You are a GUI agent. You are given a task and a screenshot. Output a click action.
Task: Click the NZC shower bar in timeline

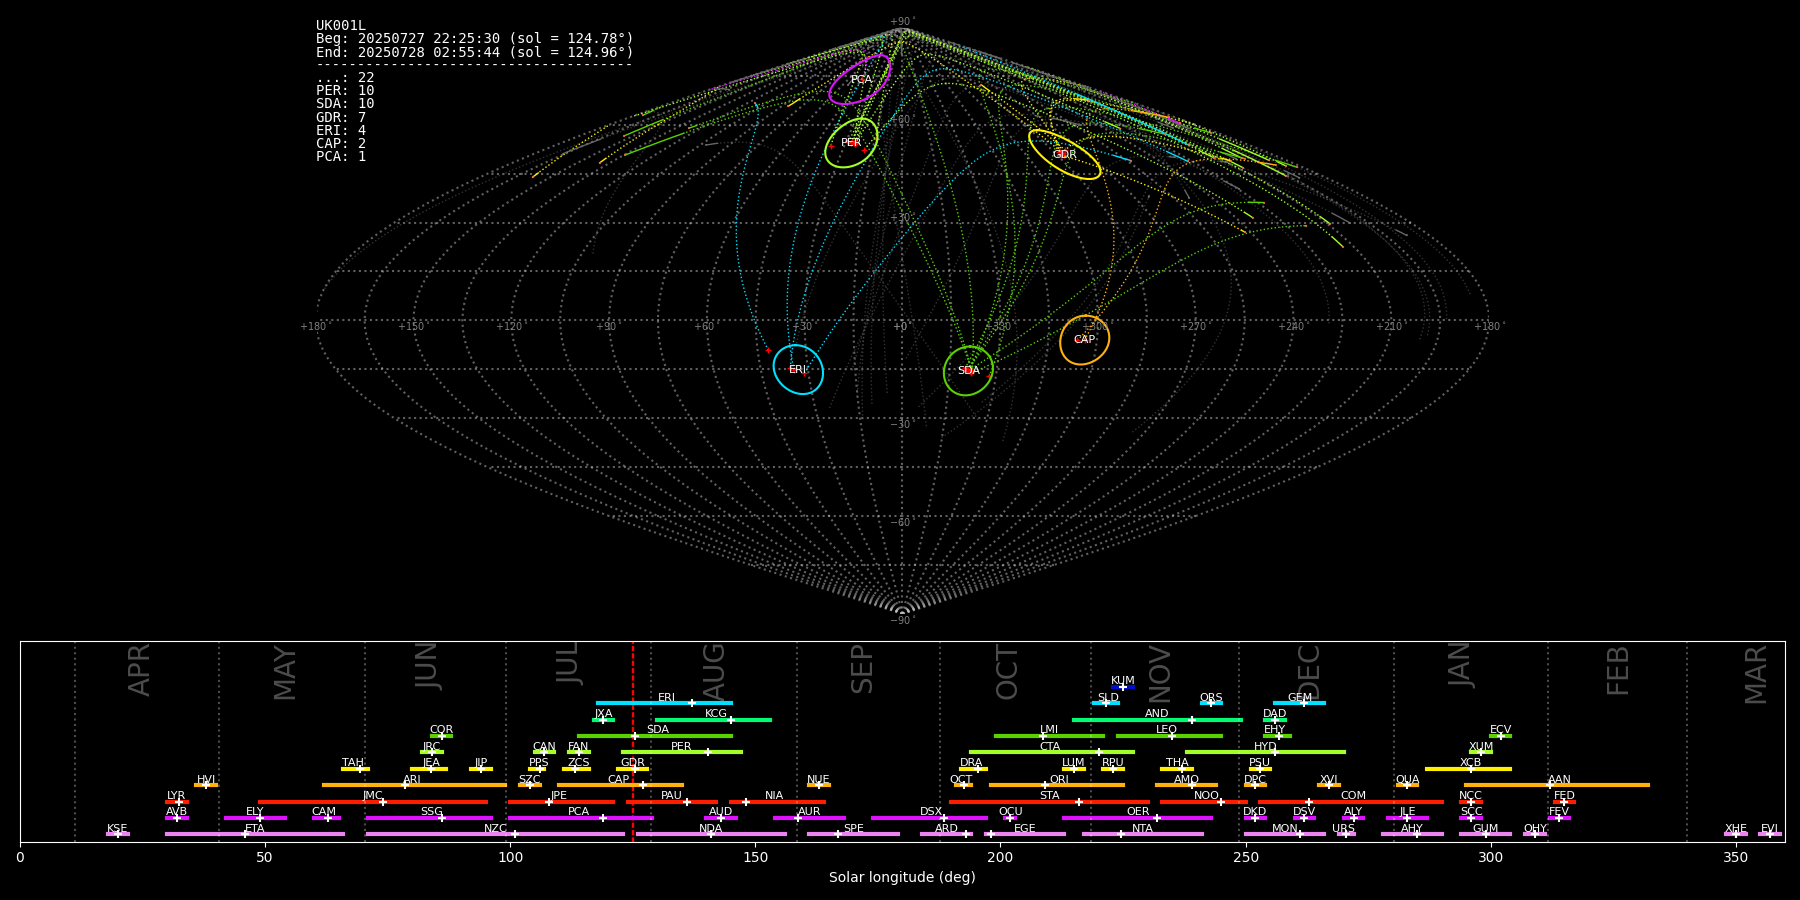click(495, 834)
